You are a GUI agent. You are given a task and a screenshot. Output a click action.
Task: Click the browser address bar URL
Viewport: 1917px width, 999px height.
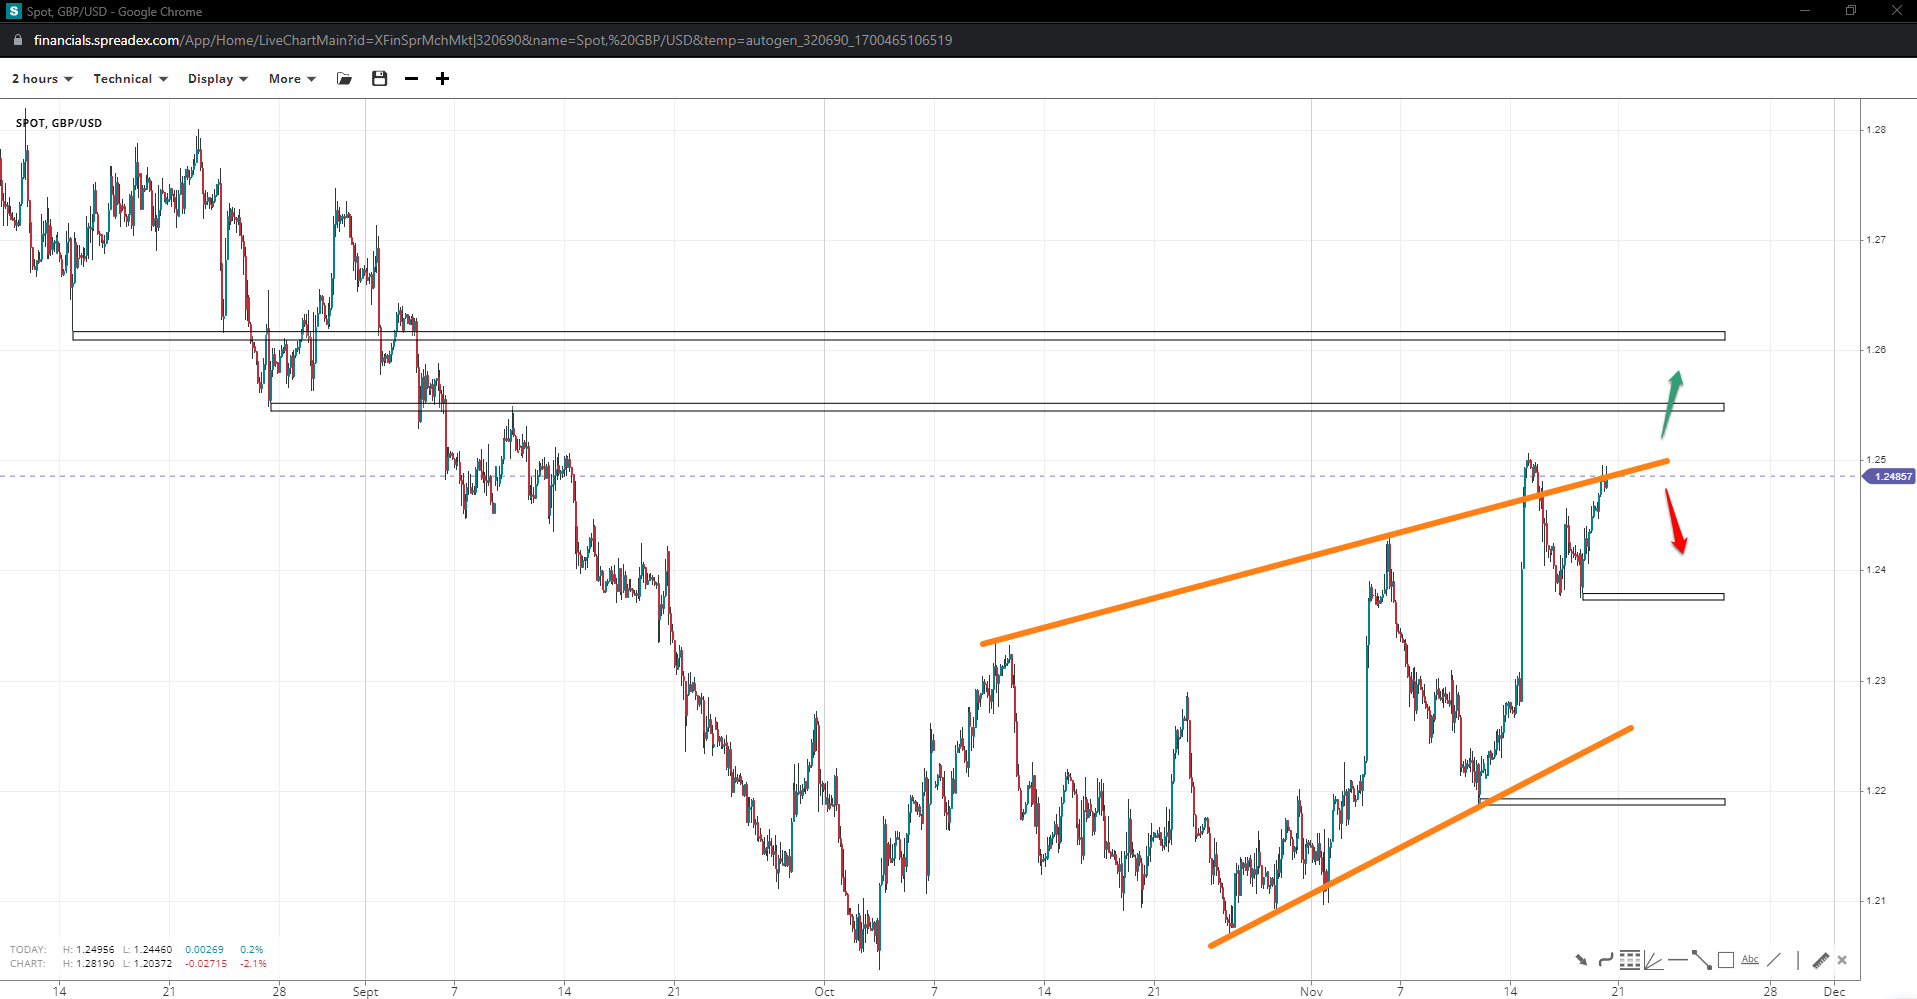click(492, 40)
